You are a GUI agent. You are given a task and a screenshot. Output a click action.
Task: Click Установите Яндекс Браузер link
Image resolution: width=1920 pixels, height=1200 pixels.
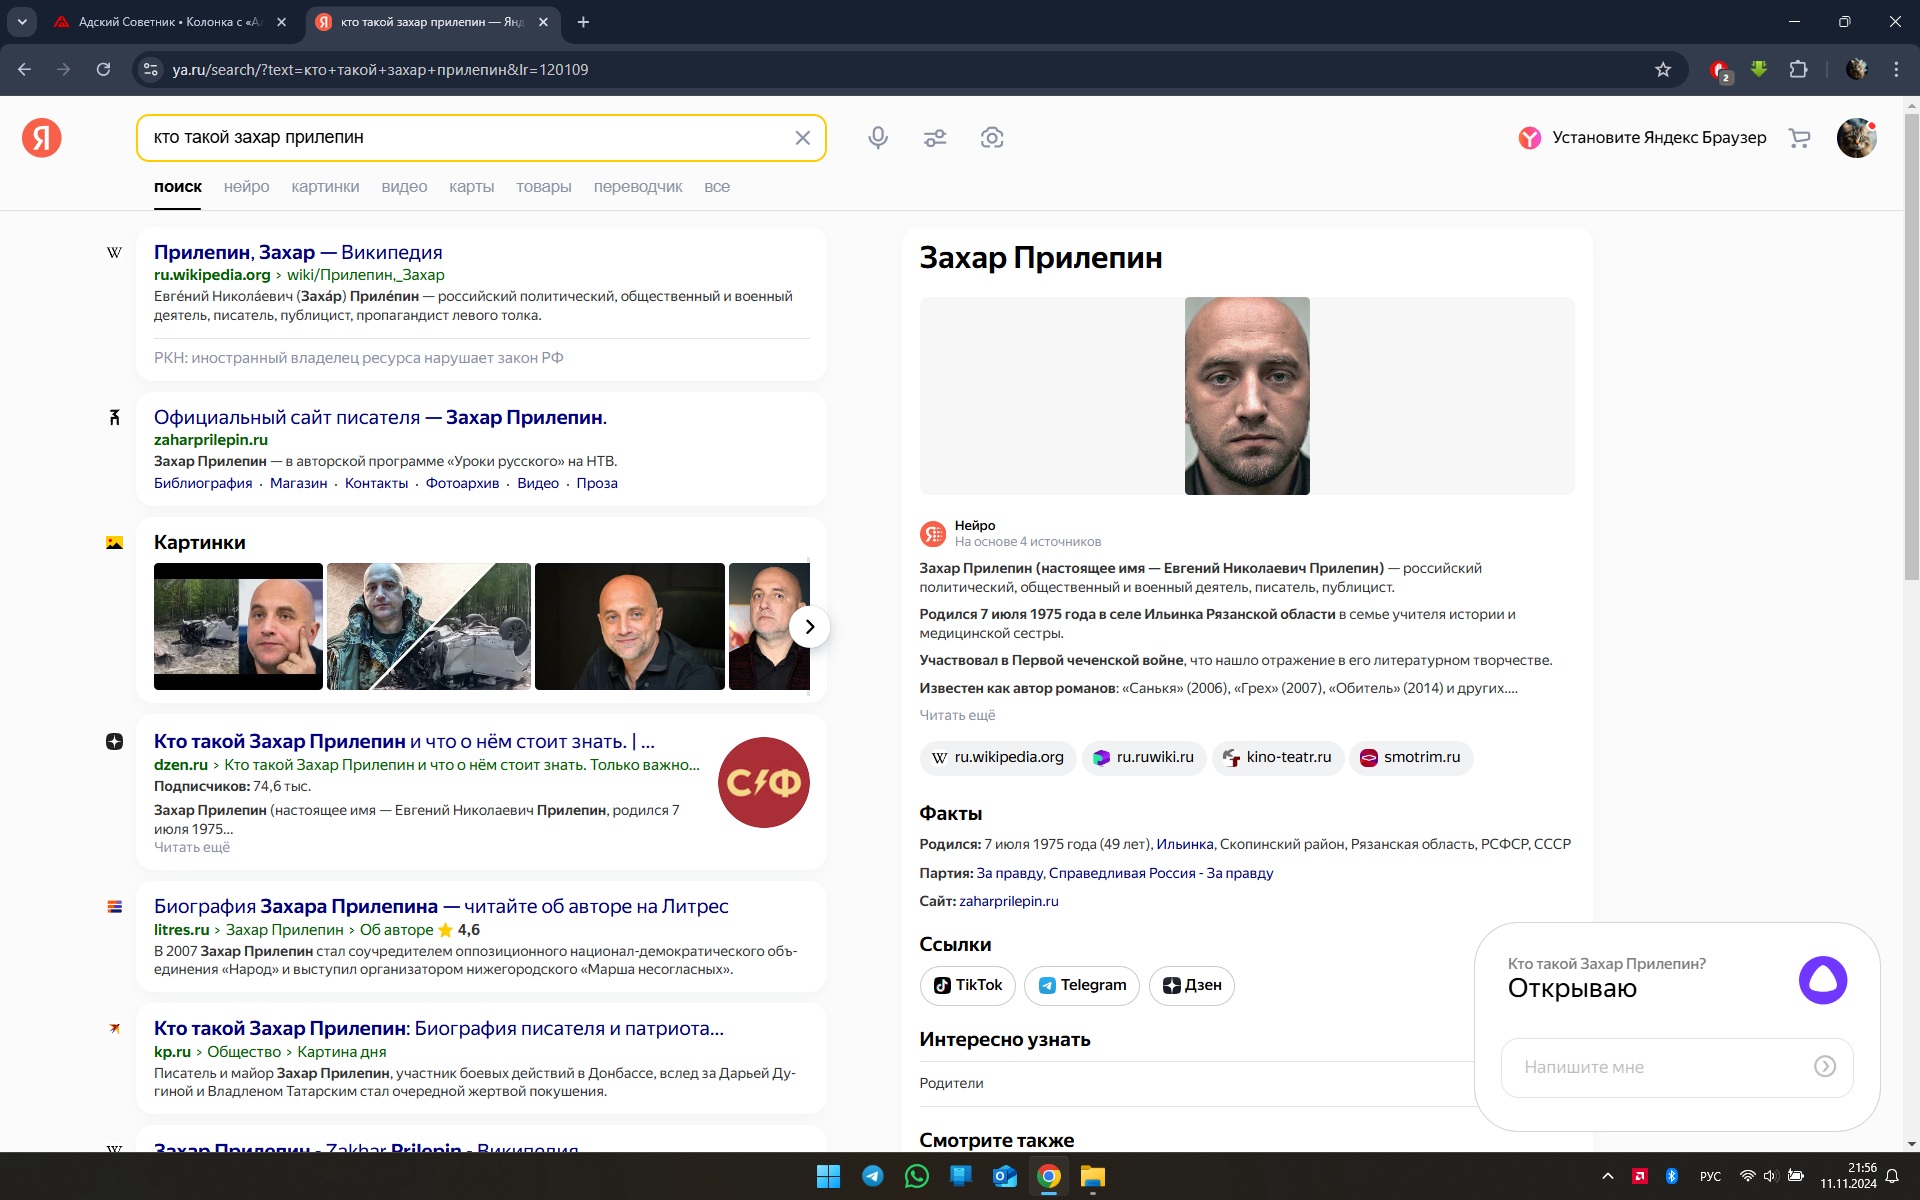click(x=1642, y=138)
